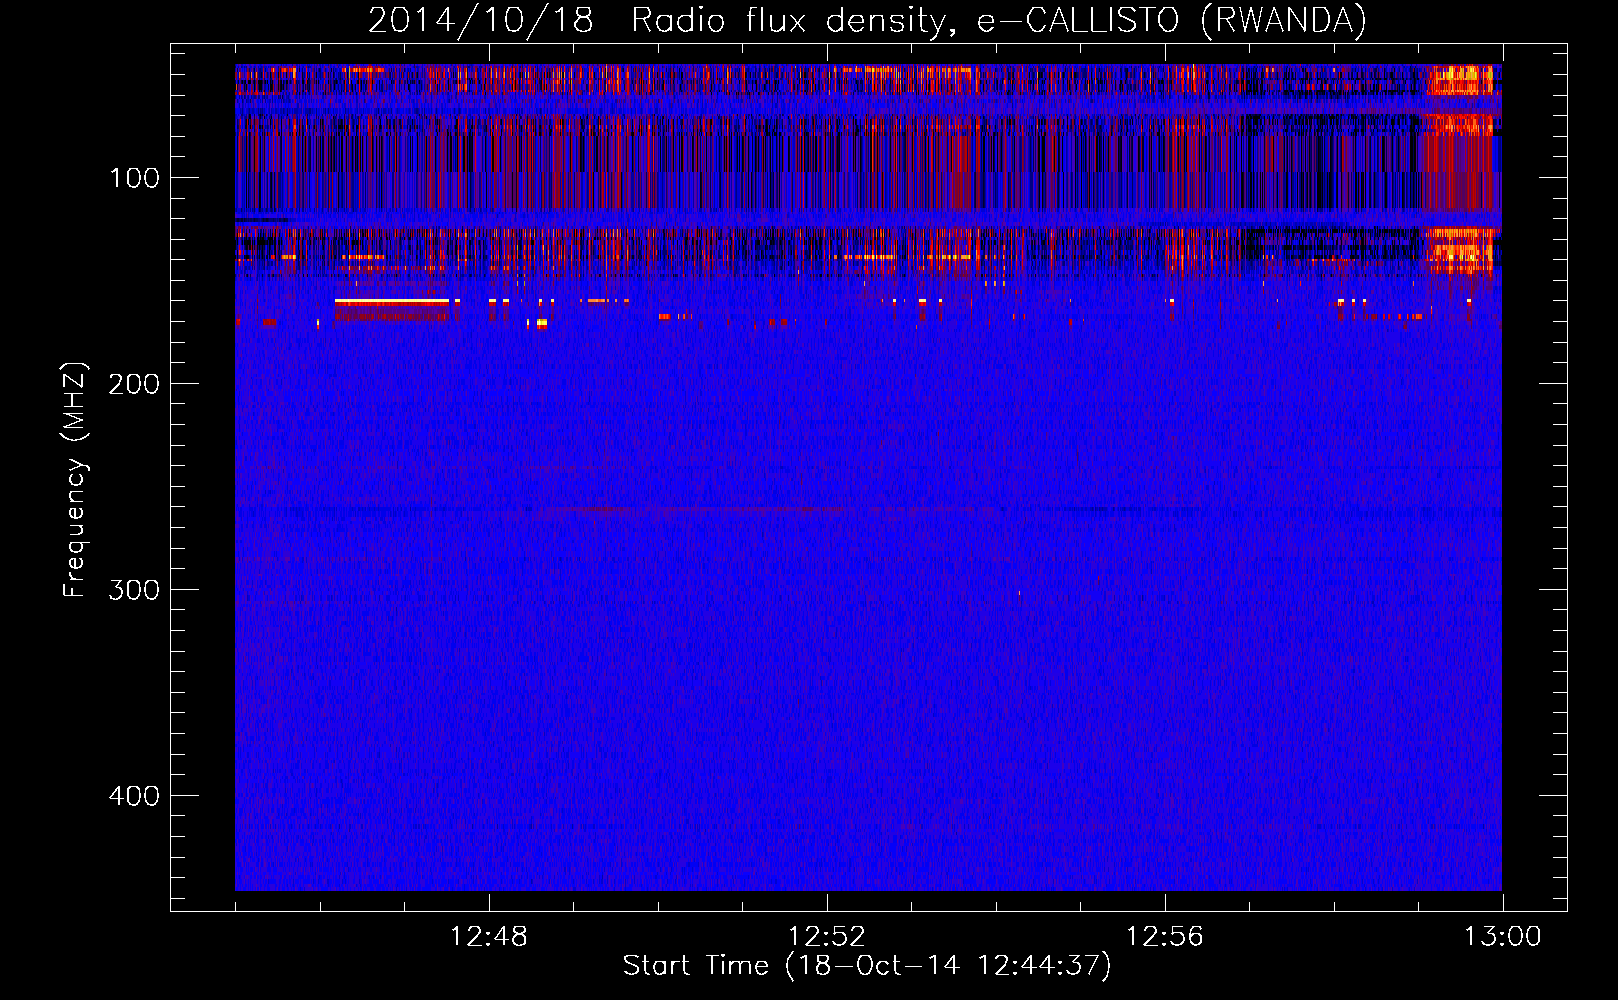
Task: Click the 400 frequency tick label
Action: (134, 796)
